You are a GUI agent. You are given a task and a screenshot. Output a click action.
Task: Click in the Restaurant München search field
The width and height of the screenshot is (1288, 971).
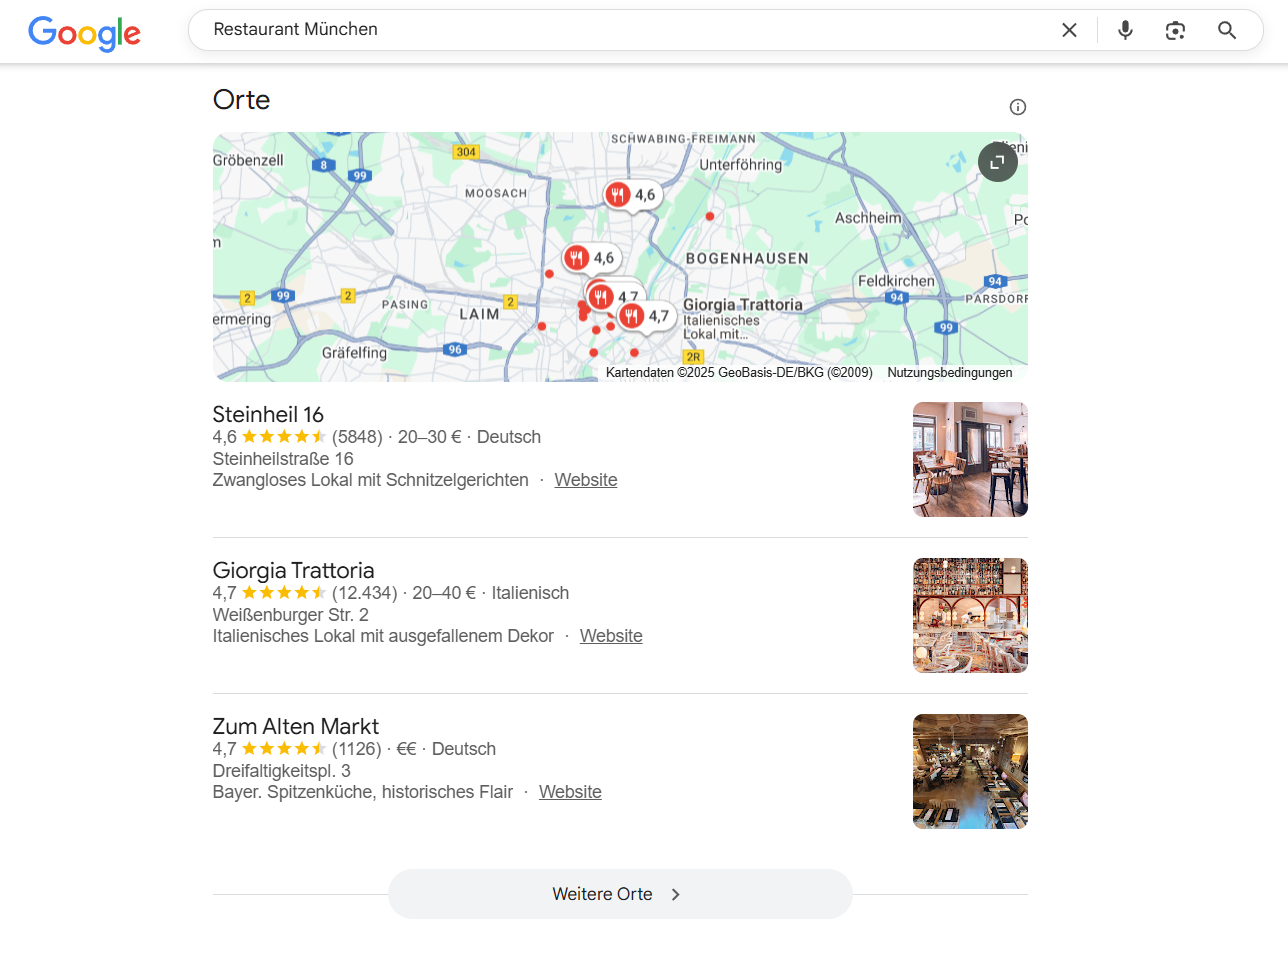tap(600, 30)
